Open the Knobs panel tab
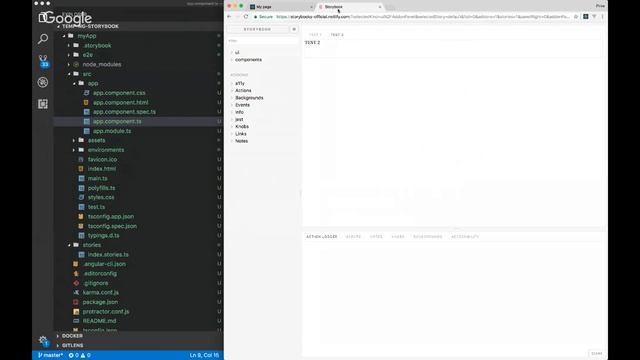This screenshot has width=640, height=360. (x=398, y=237)
